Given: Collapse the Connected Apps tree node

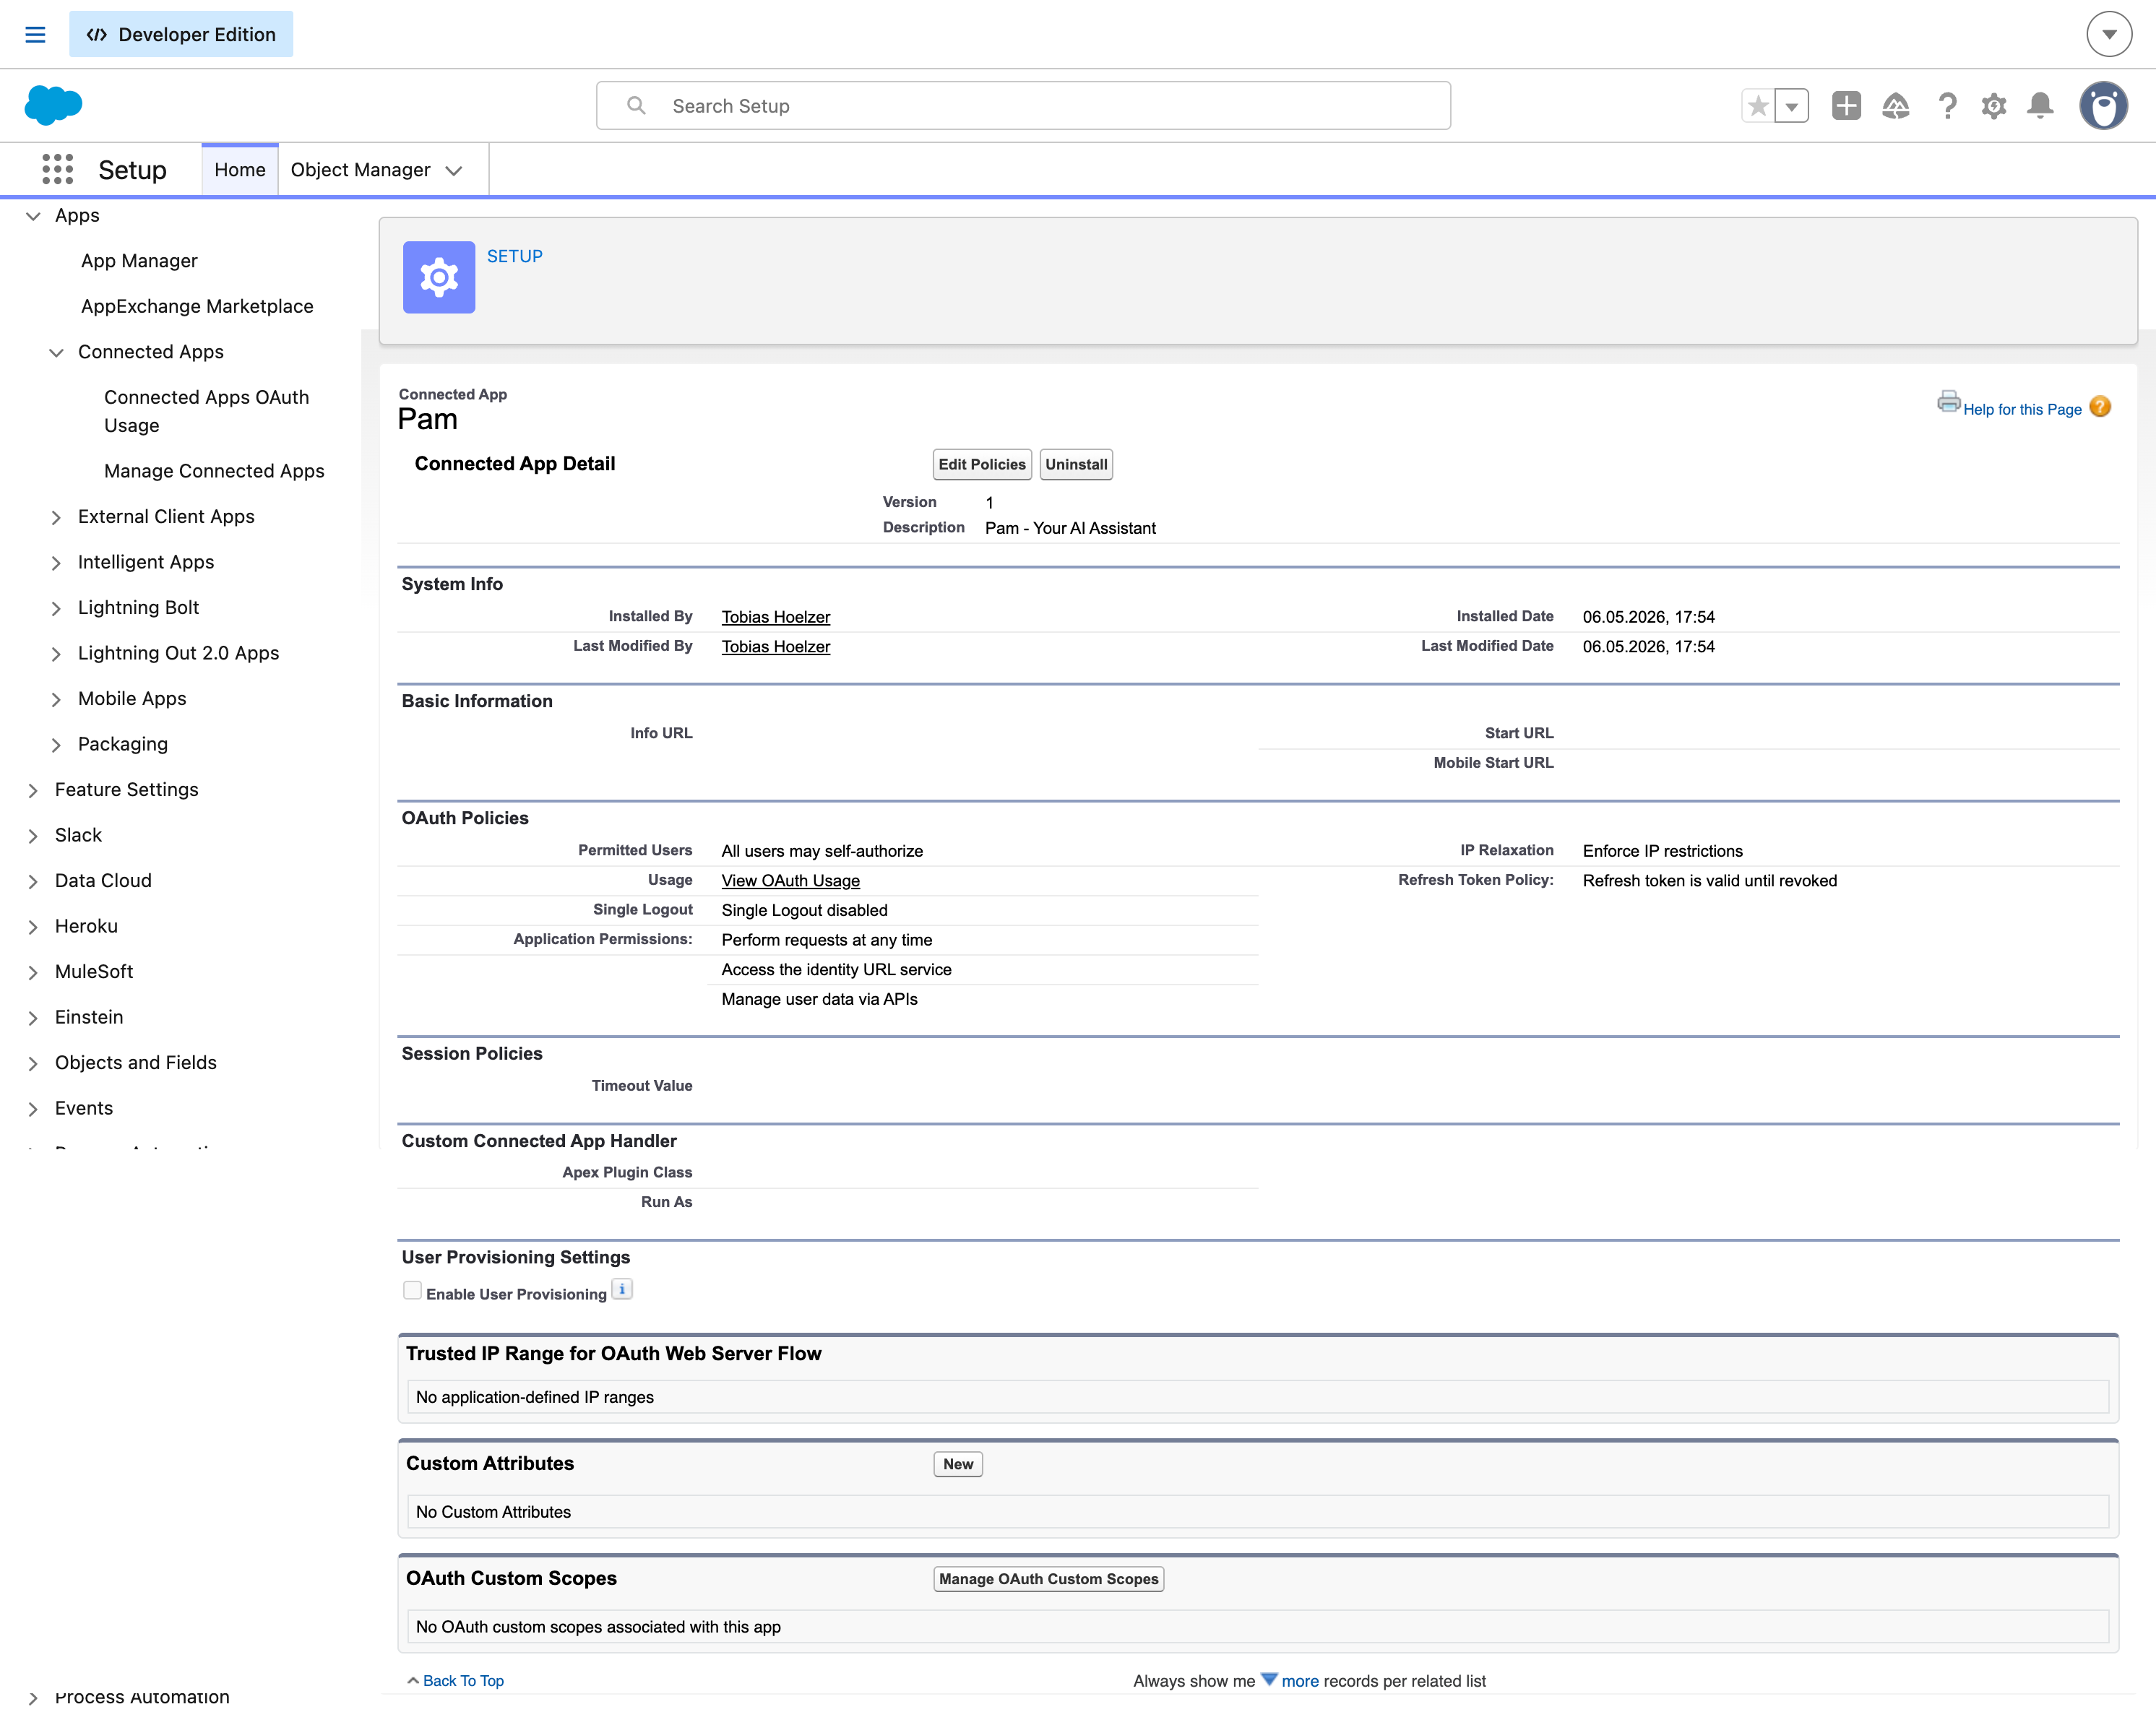Looking at the screenshot, I should click(x=56, y=353).
